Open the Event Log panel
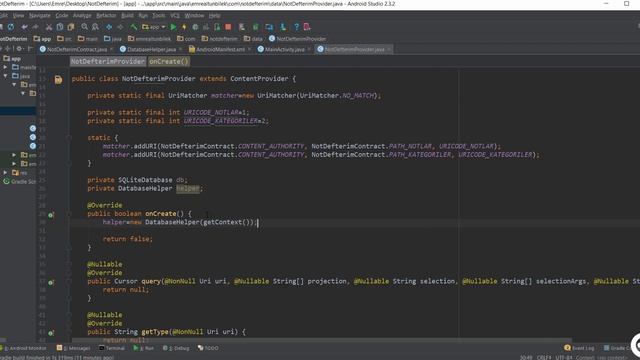The height and width of the screenshot is (360, 640). click(x=579, y=348)
